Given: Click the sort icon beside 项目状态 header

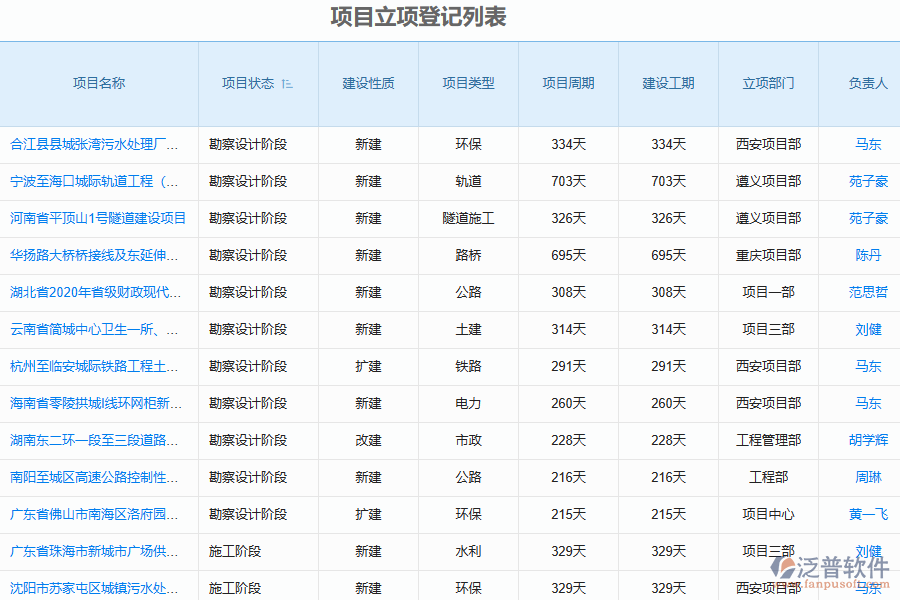Looking at the screenshot, I should click(x=288, y=84).
